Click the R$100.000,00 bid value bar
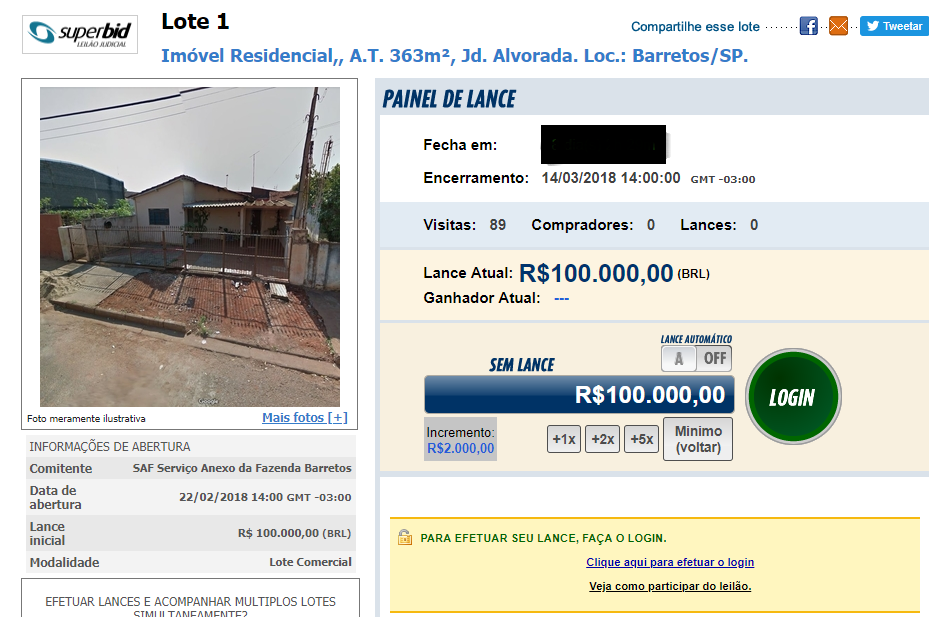The width and height of the screenshot is (929, 617). 579,394
